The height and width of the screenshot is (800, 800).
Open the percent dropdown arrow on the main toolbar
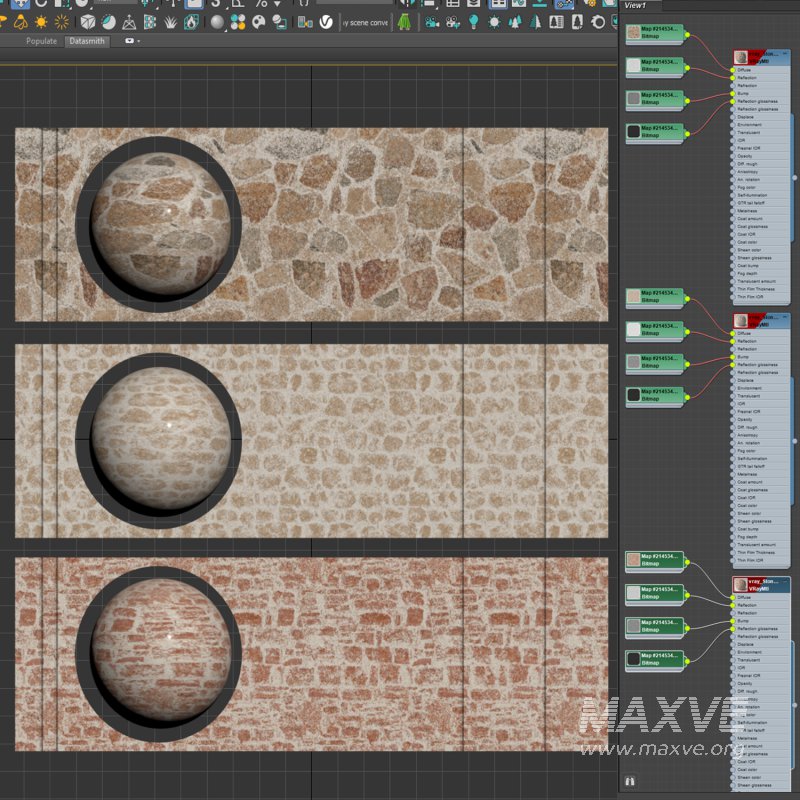(x=279, y=7)
